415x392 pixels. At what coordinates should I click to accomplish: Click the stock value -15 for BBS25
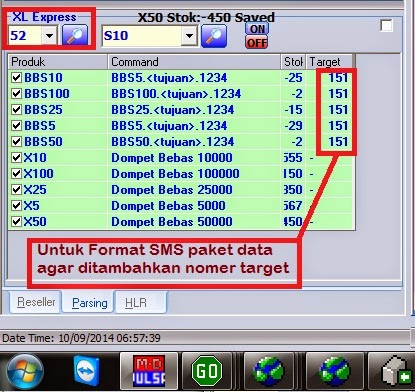[294, 110]
